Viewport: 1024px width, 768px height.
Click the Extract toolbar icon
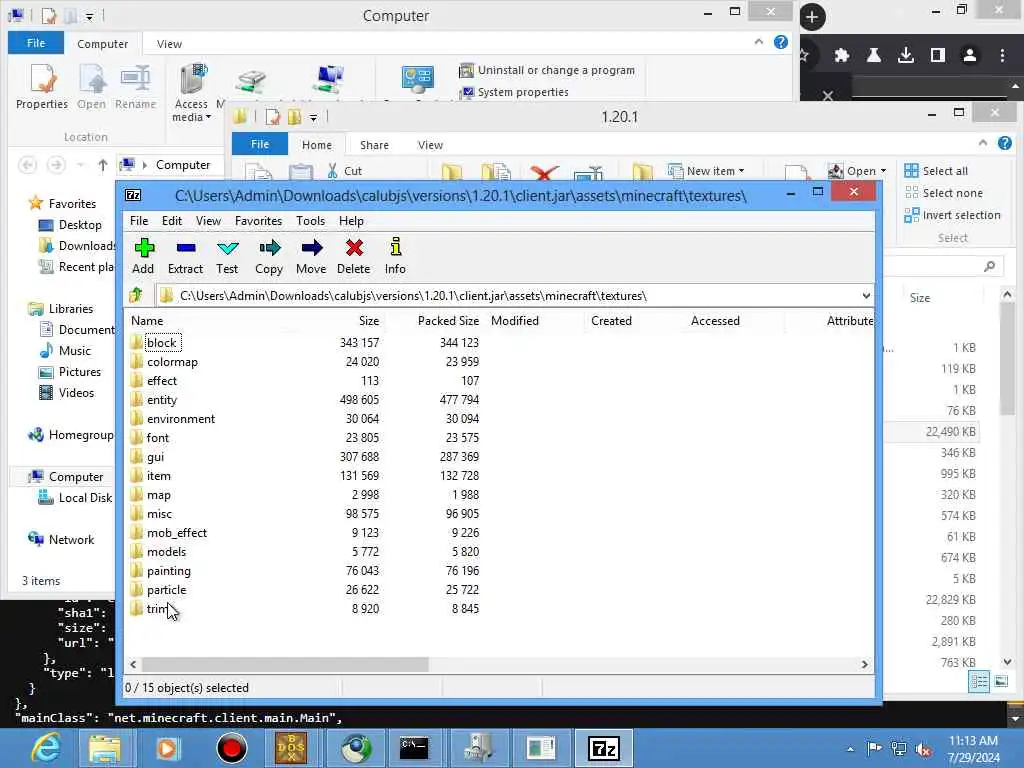185,256
